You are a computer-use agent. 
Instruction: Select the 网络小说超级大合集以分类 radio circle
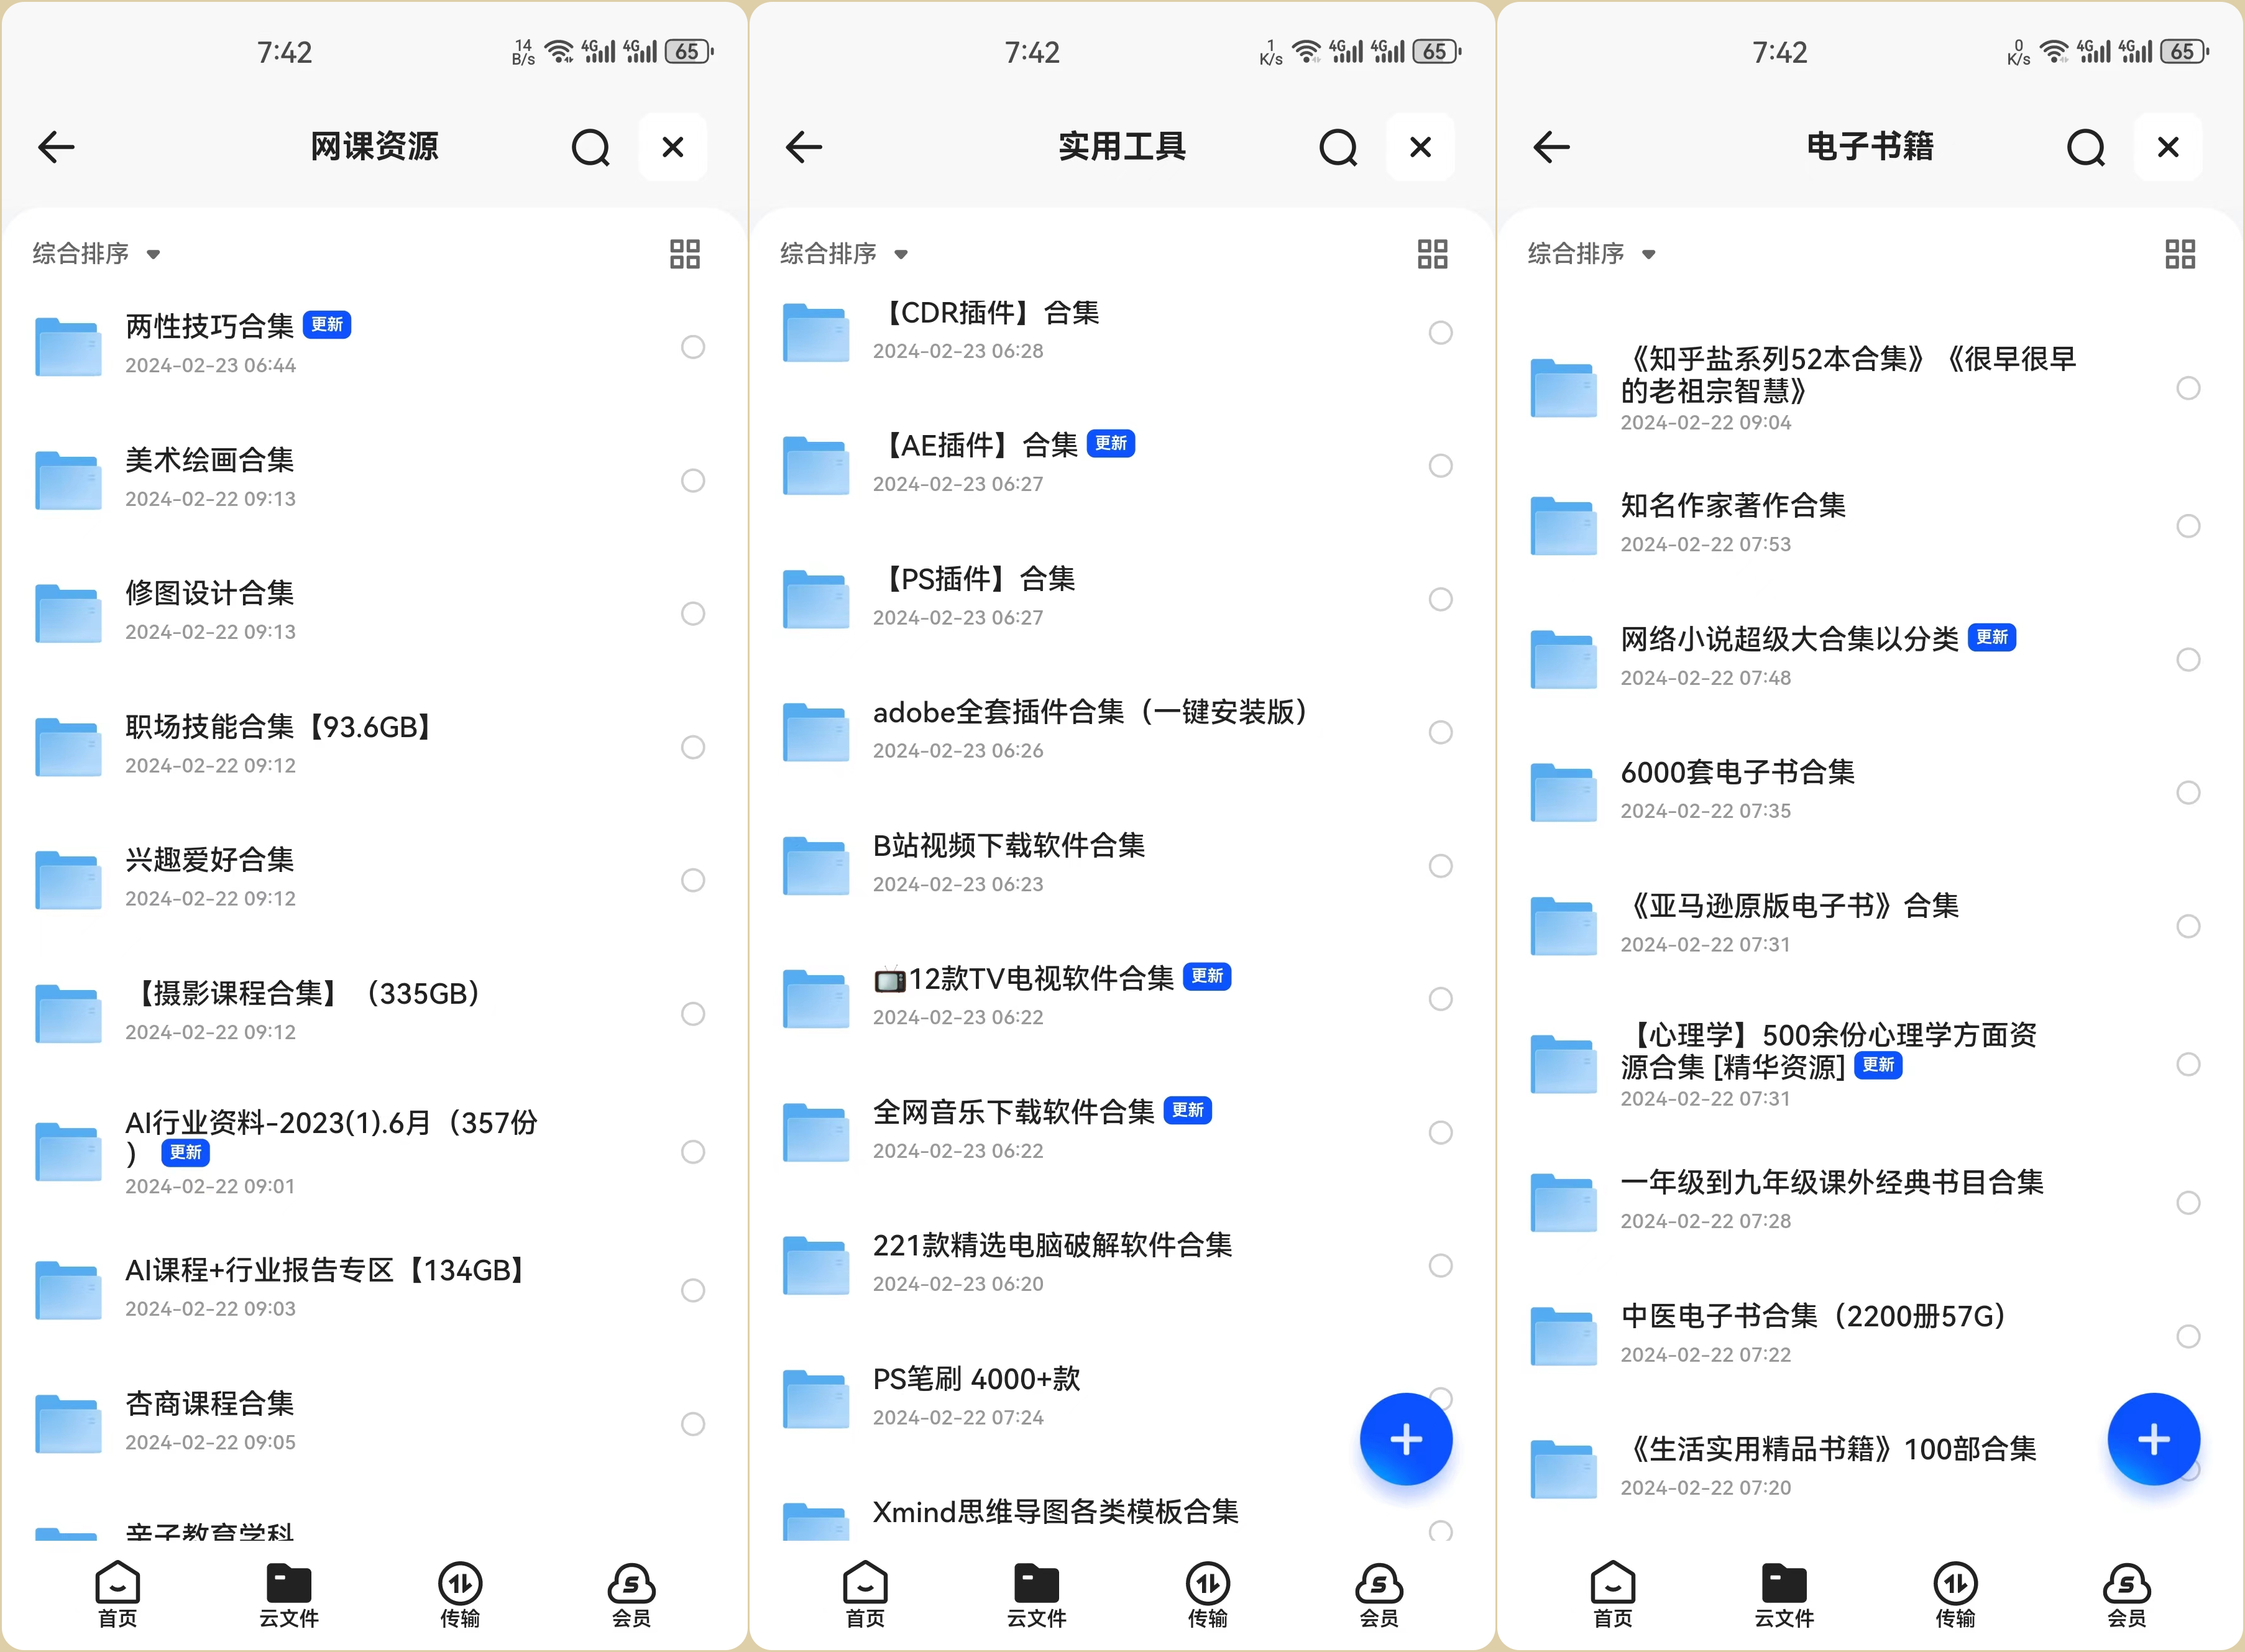2188,659
